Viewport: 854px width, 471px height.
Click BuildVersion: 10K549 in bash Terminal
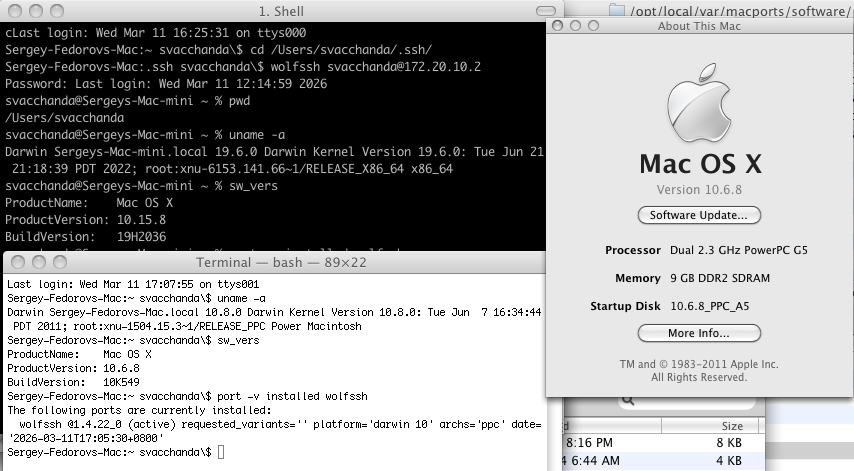coord(73,382)
